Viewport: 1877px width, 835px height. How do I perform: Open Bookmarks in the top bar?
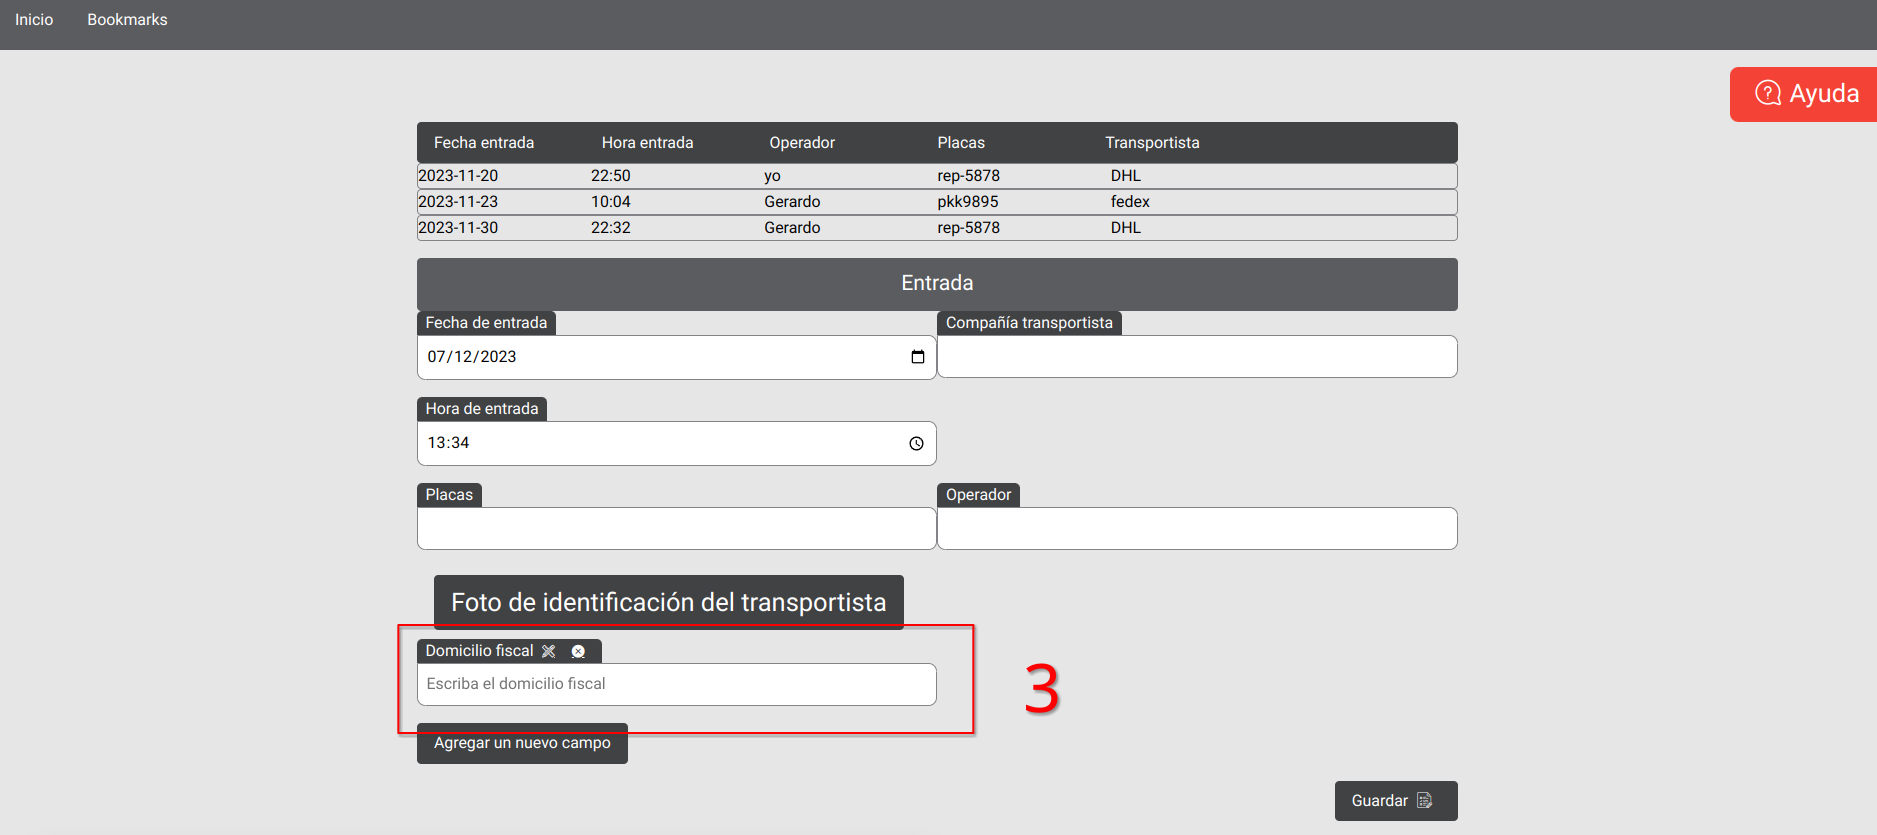[x=127, y=20]
